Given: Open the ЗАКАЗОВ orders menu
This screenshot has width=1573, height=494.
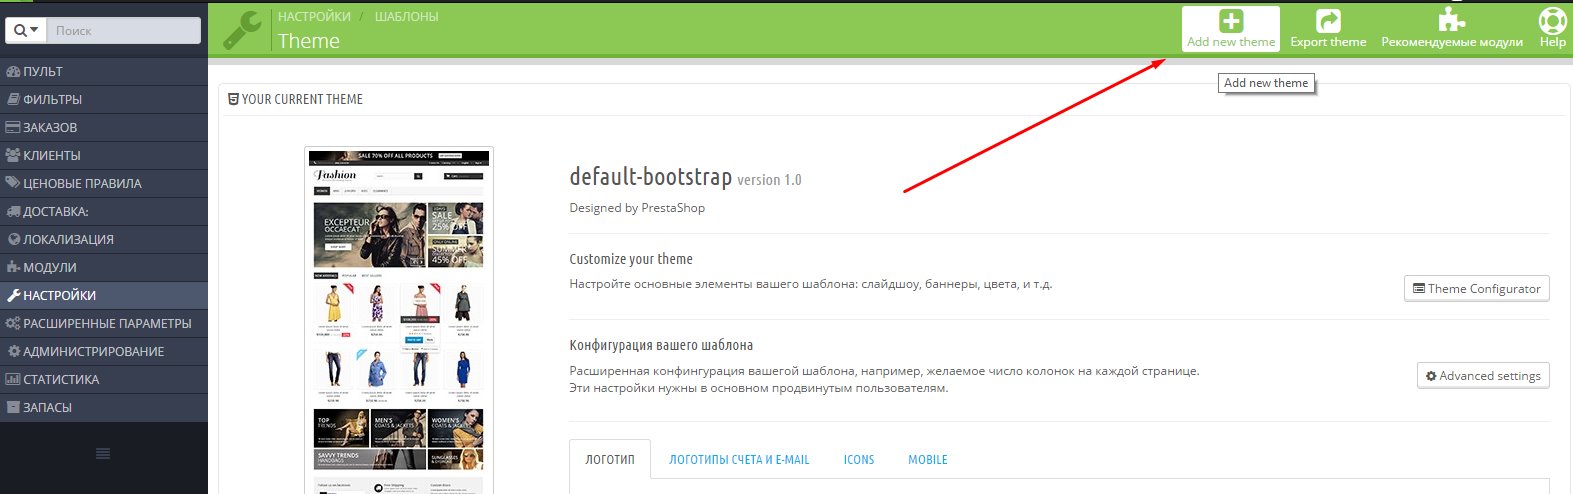Looking at the screenshot, I should pyautogui.click(x=50, y=128).
